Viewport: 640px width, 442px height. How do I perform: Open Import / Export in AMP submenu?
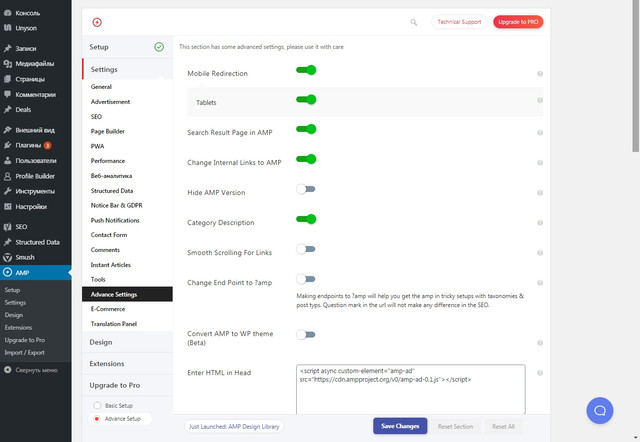24,353
